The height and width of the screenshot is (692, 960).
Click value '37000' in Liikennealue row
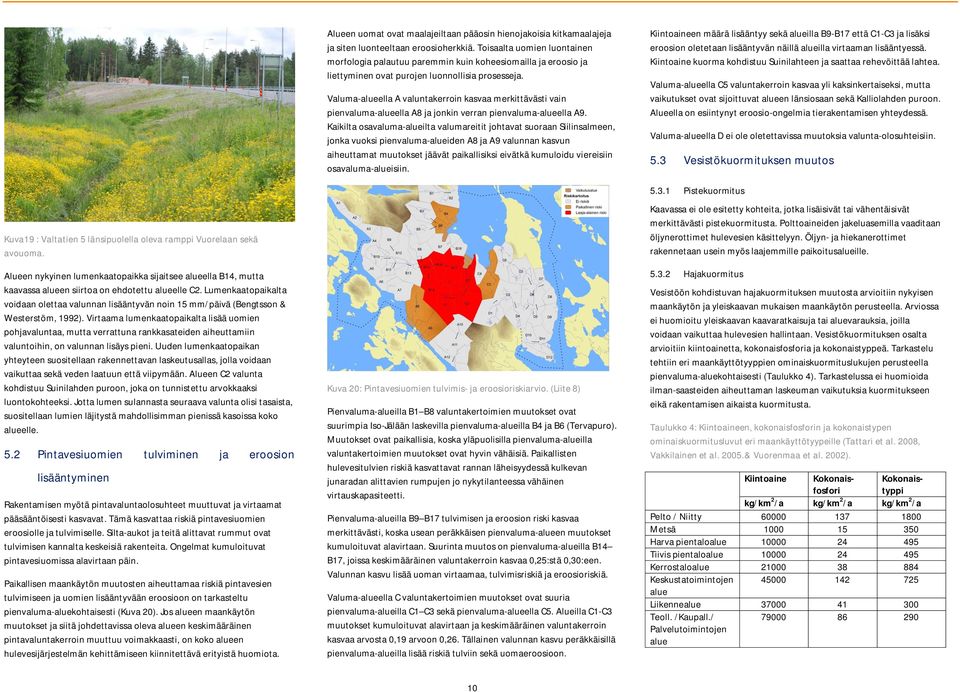click(773, 604)
